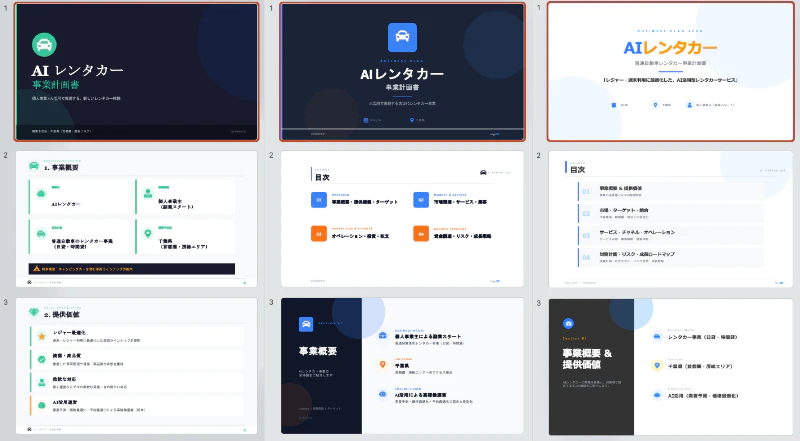Click blue 02 square on grid 目次 slide

[x=421, y=200]
